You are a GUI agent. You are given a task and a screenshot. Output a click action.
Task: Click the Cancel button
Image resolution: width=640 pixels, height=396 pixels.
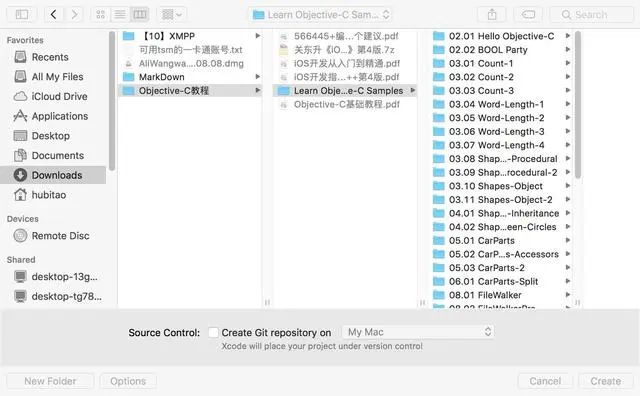tap(545, 381)
